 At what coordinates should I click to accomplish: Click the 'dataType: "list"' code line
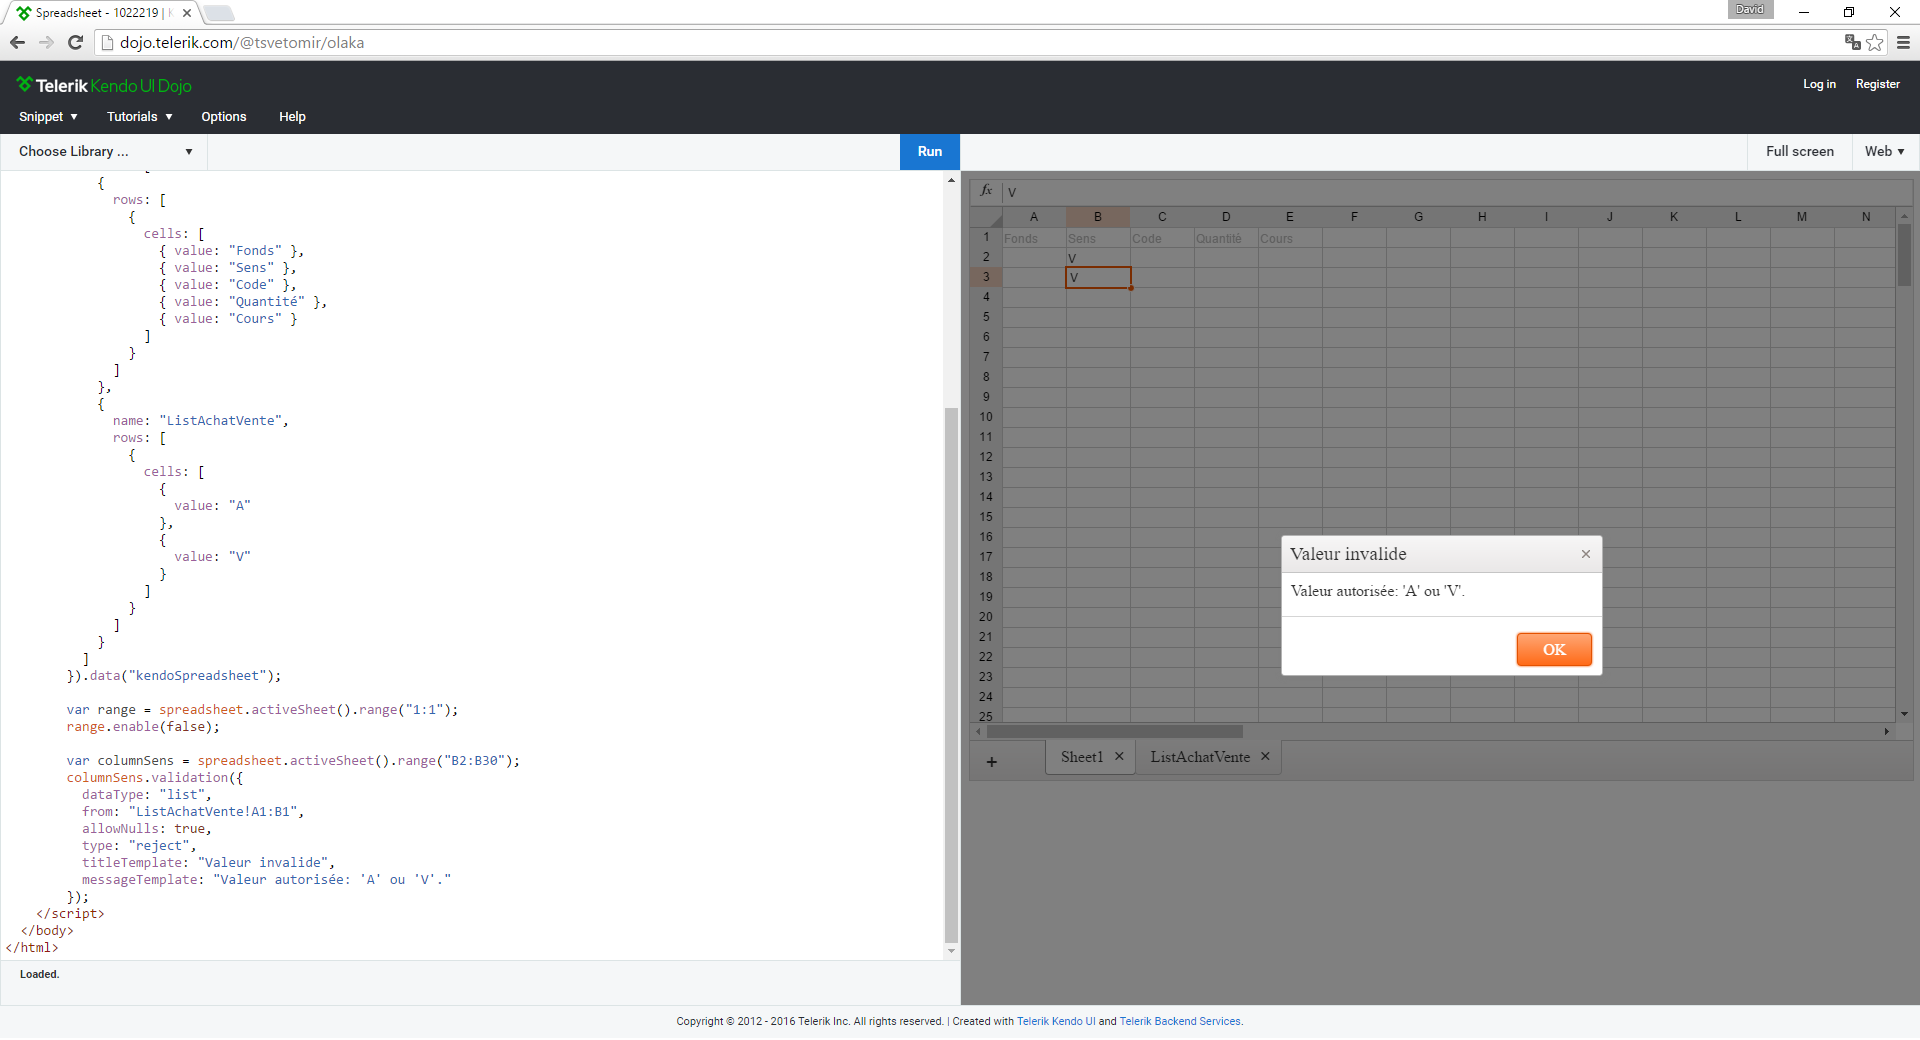(147, 795)
